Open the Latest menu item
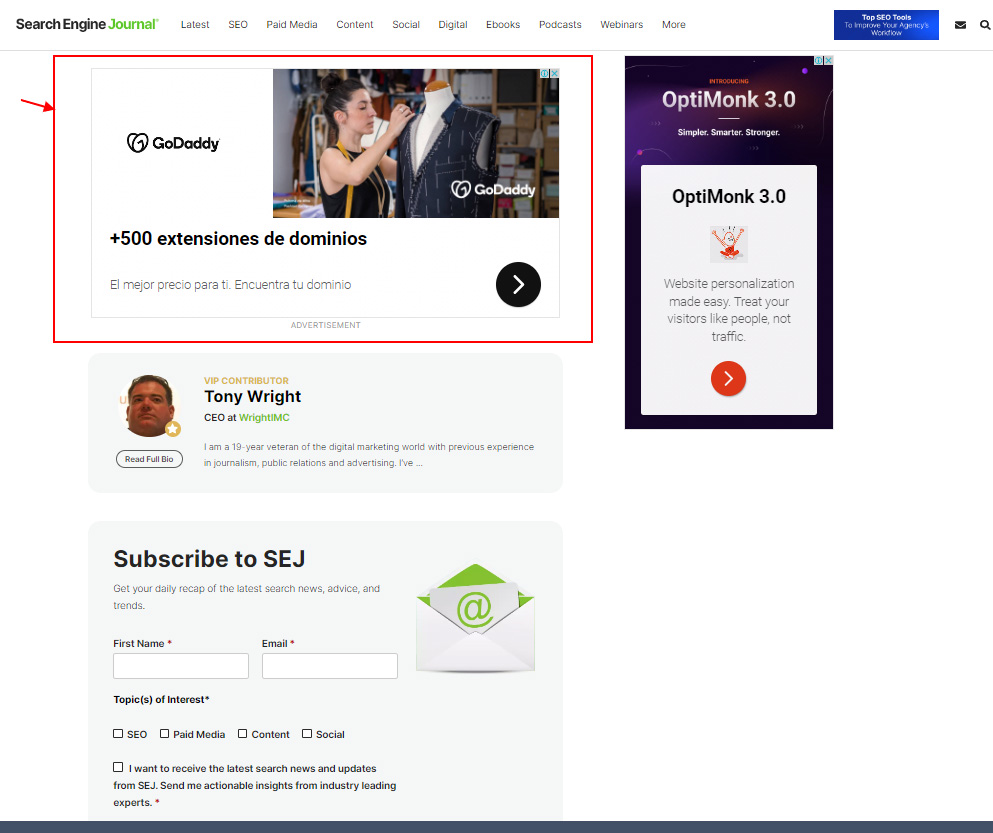Viewport: 993px width, 833px height. (195, 25)
